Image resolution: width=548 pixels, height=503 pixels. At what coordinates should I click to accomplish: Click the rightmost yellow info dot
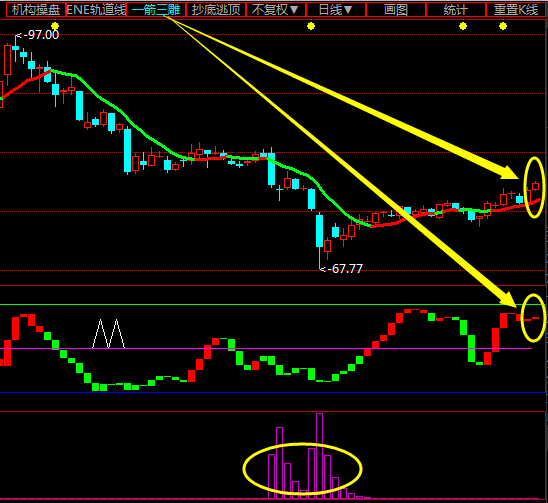(x=503, y=26)
